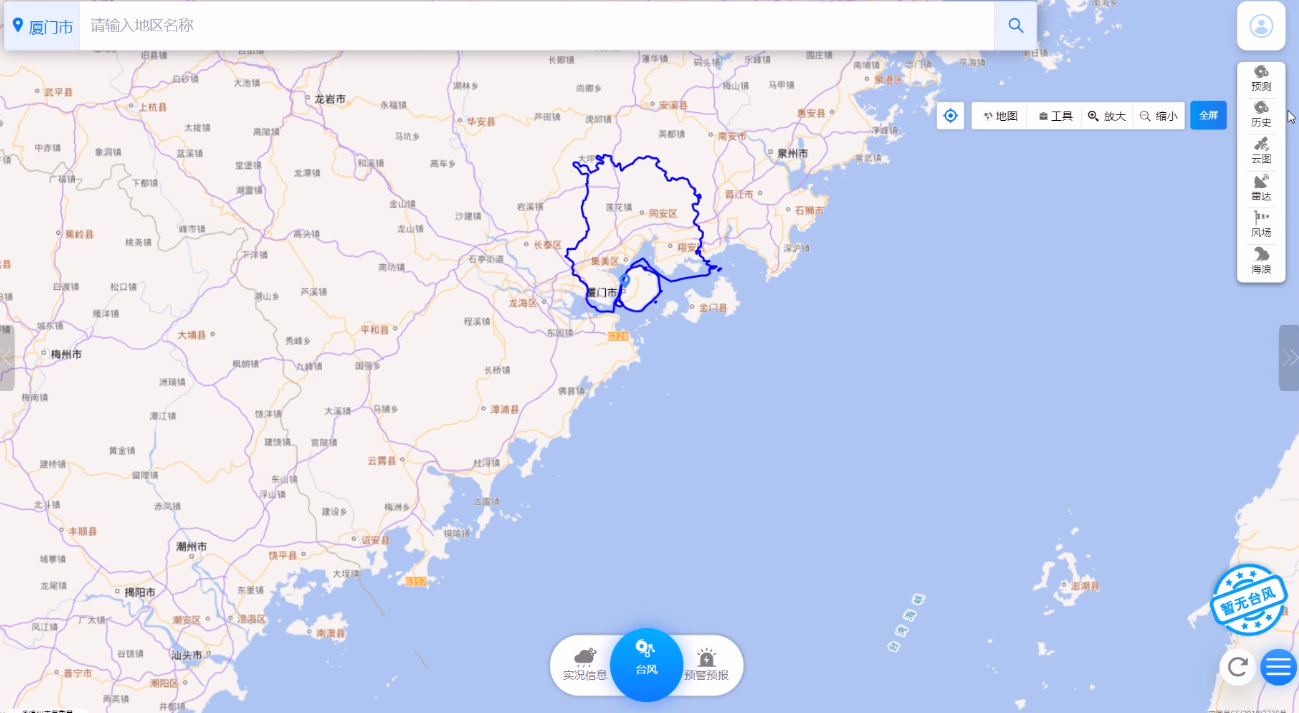
Task: Open the blue hamburger menu button
Action: tap(1279, 667)
